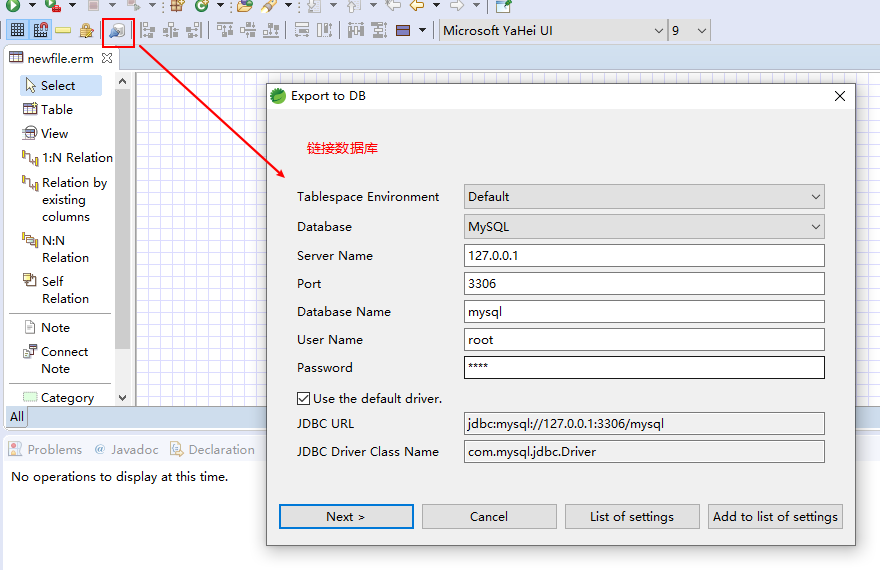Click the Add to list of settings button
This screenshot has width=880, height=570.
tap(775, 516)
